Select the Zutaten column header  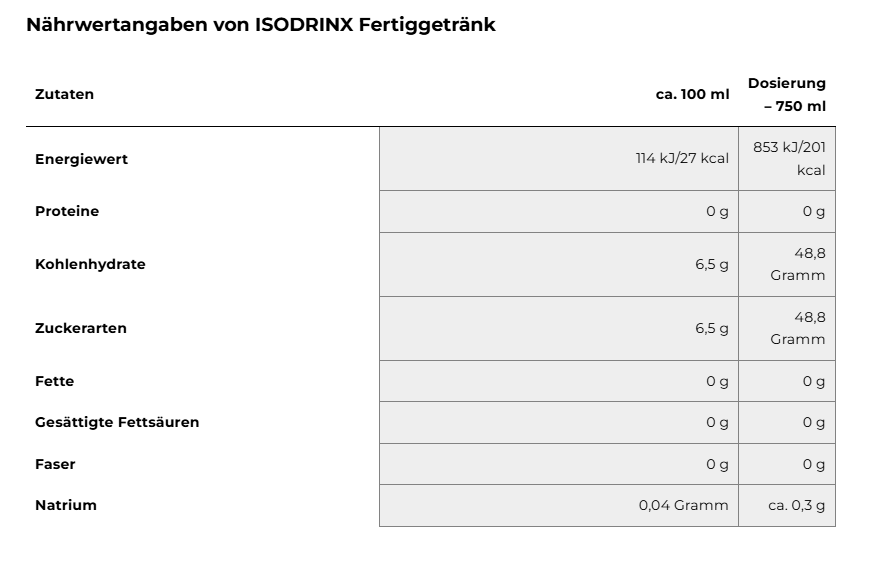click(64, 94)
